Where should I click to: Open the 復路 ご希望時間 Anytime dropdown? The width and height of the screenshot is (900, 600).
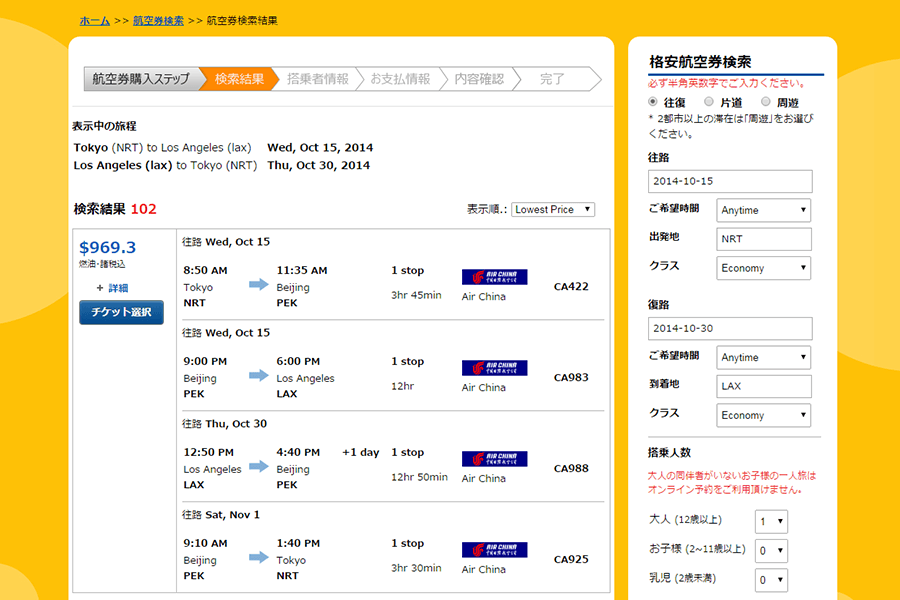[x=763, y=357]
